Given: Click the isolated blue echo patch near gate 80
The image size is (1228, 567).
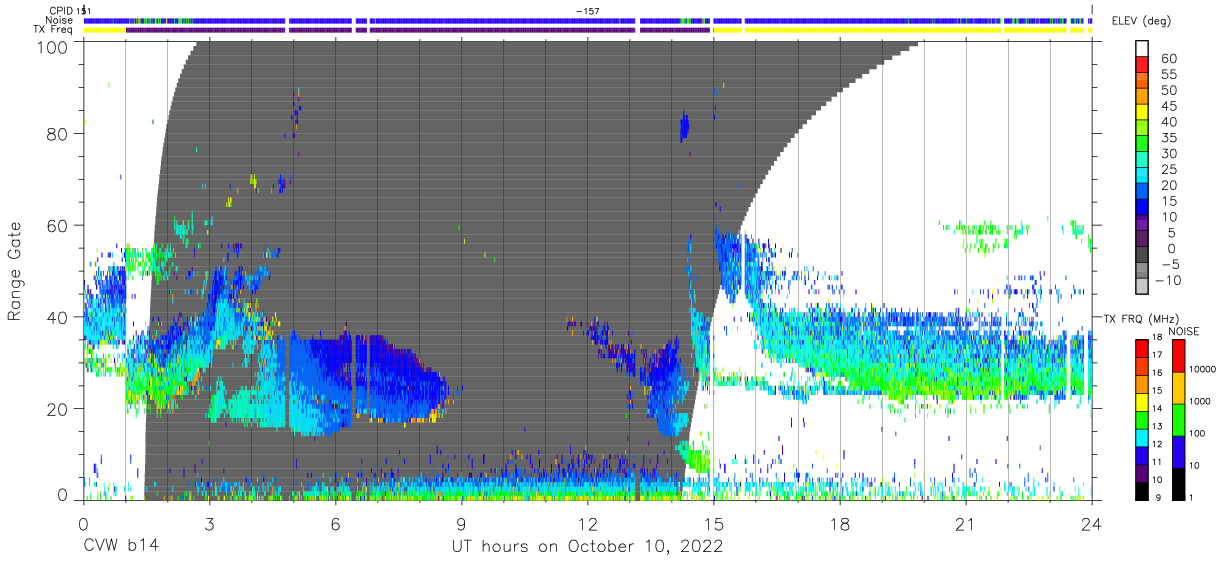Looking at the screenshot, I should [x=685, y=127].
